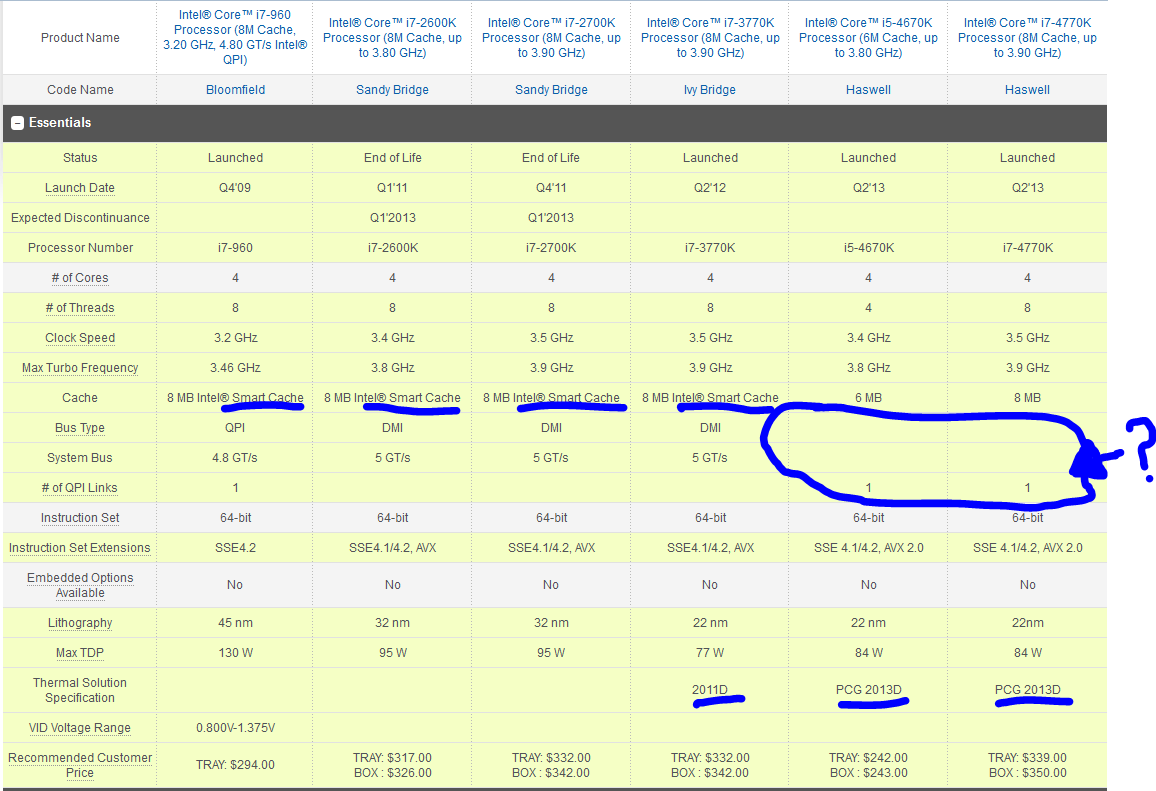Follow the Ivy Bridge code name link

tap(710, 90)
